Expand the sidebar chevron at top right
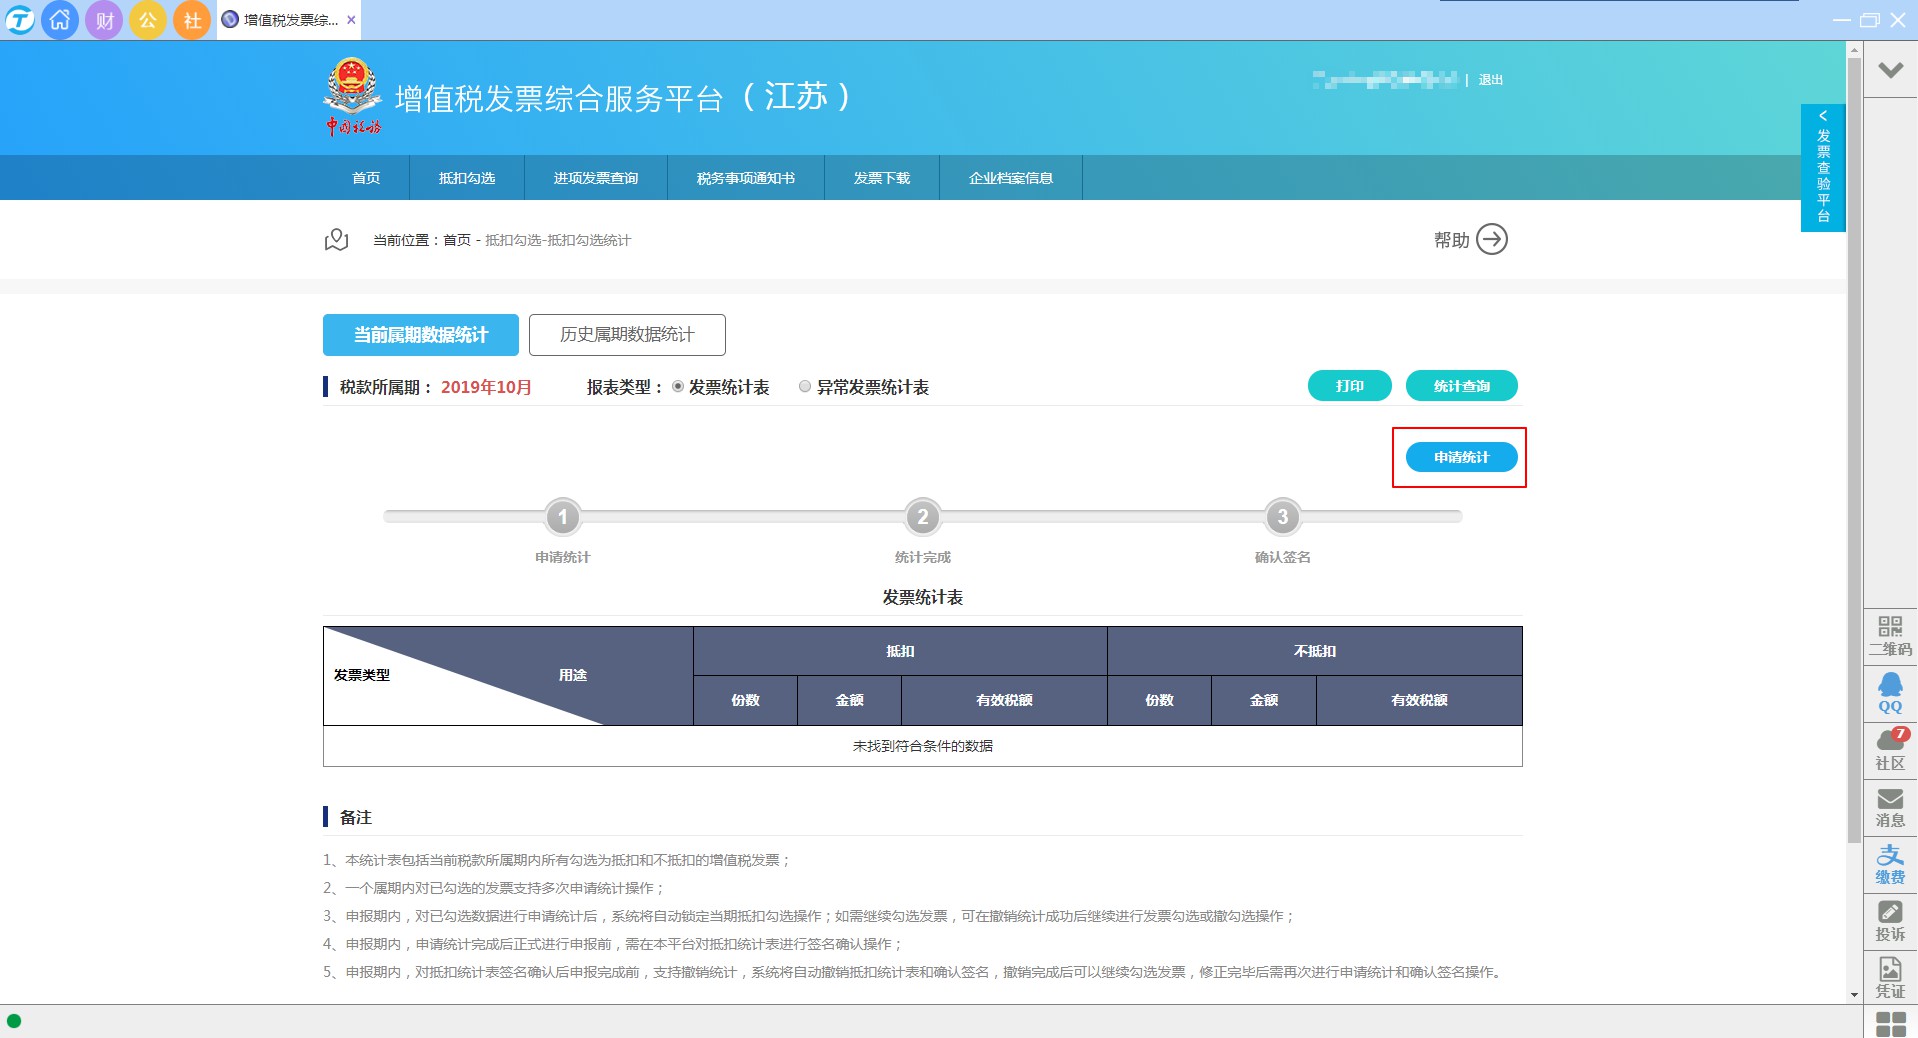The width and height of the screenshot is (1918, 1038). (1890, 70)
